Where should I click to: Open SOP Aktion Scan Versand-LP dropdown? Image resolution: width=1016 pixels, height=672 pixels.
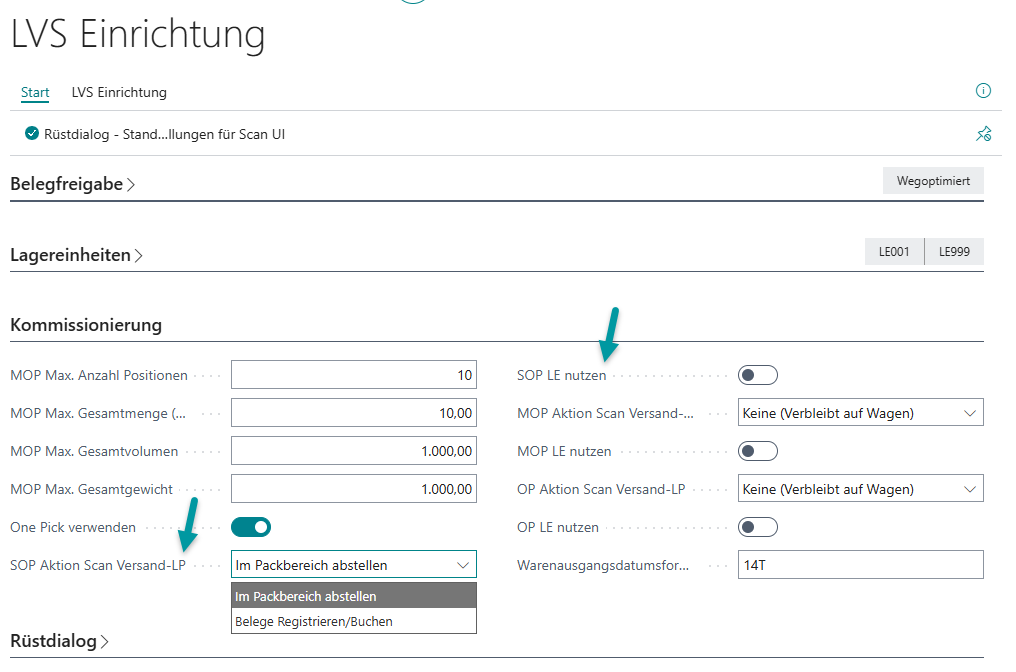(354, 564)
